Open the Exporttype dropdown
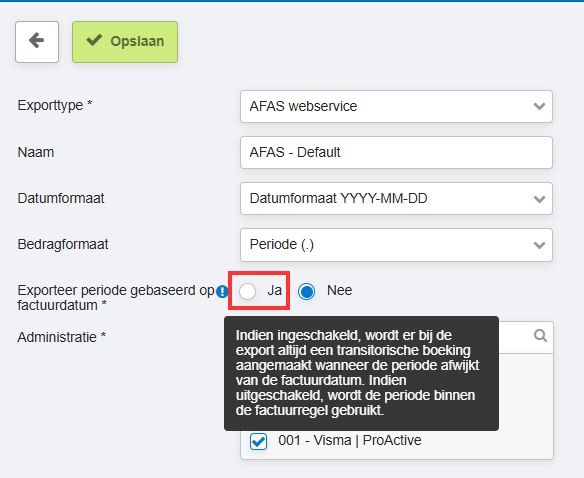 click(396, 107)
